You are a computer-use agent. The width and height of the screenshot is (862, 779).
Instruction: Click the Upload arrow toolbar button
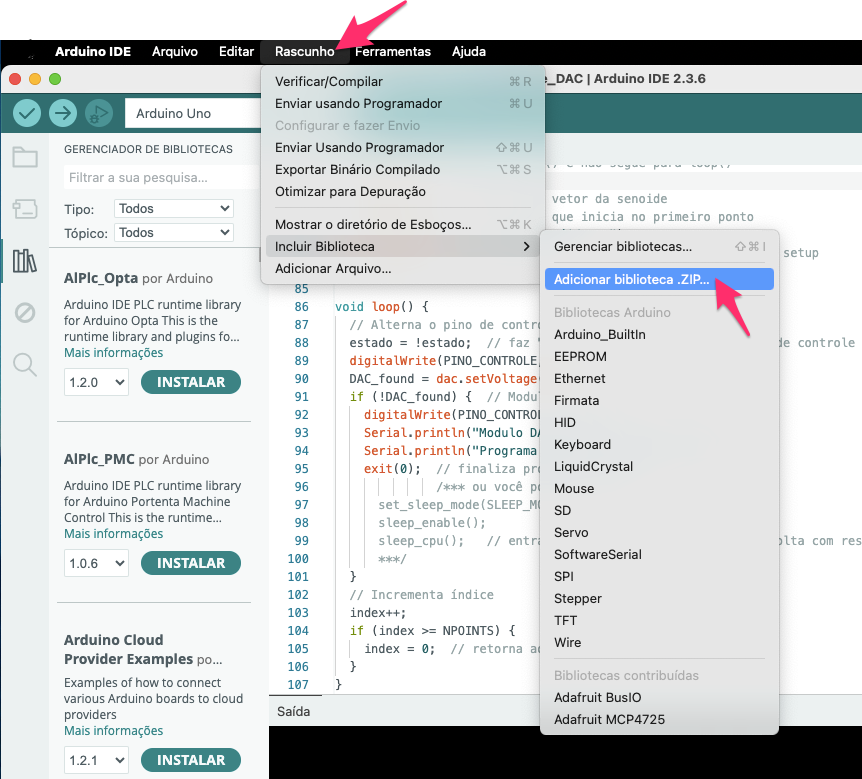click(x=63, y=113)
